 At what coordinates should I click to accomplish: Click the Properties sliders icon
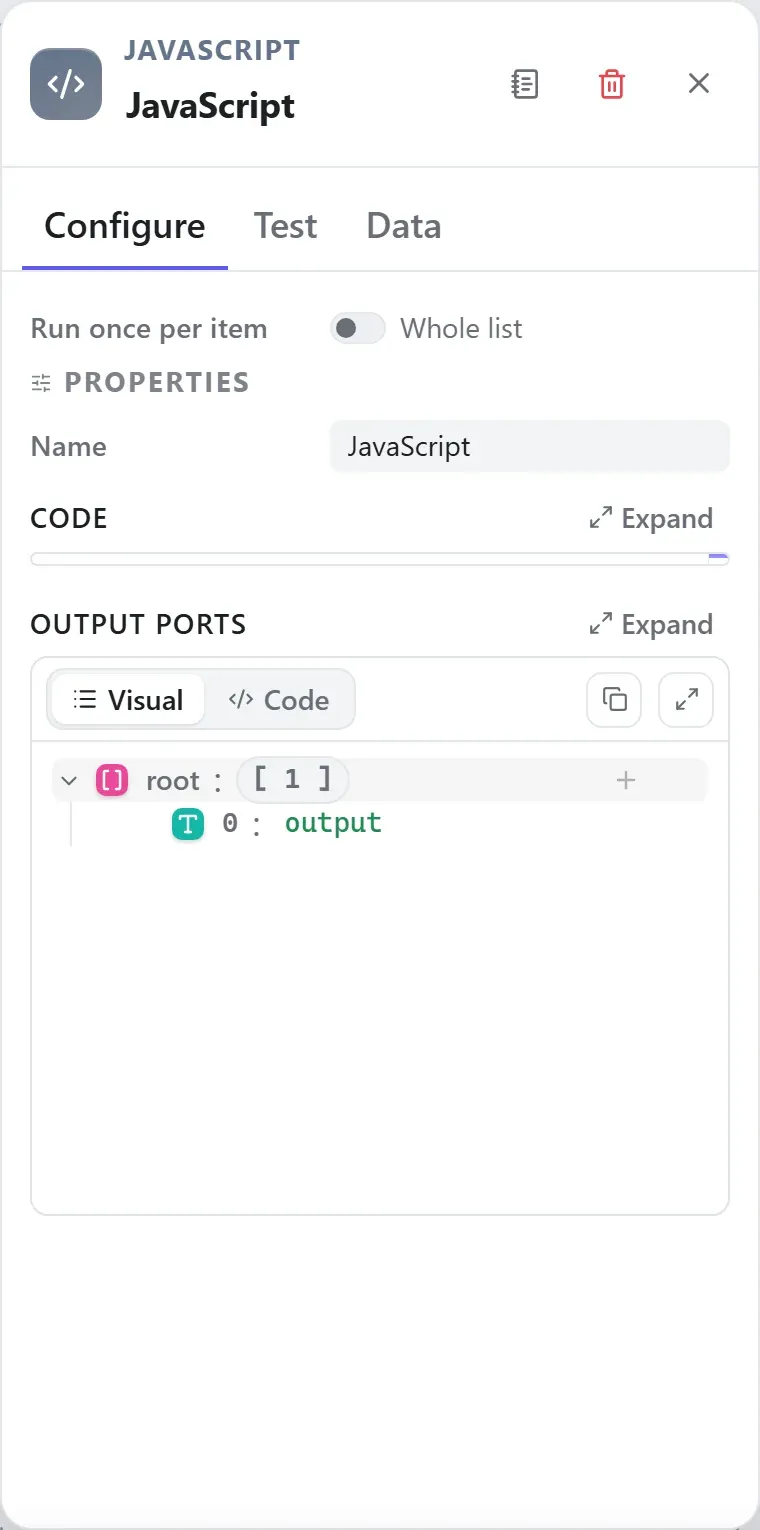(41, 383)
